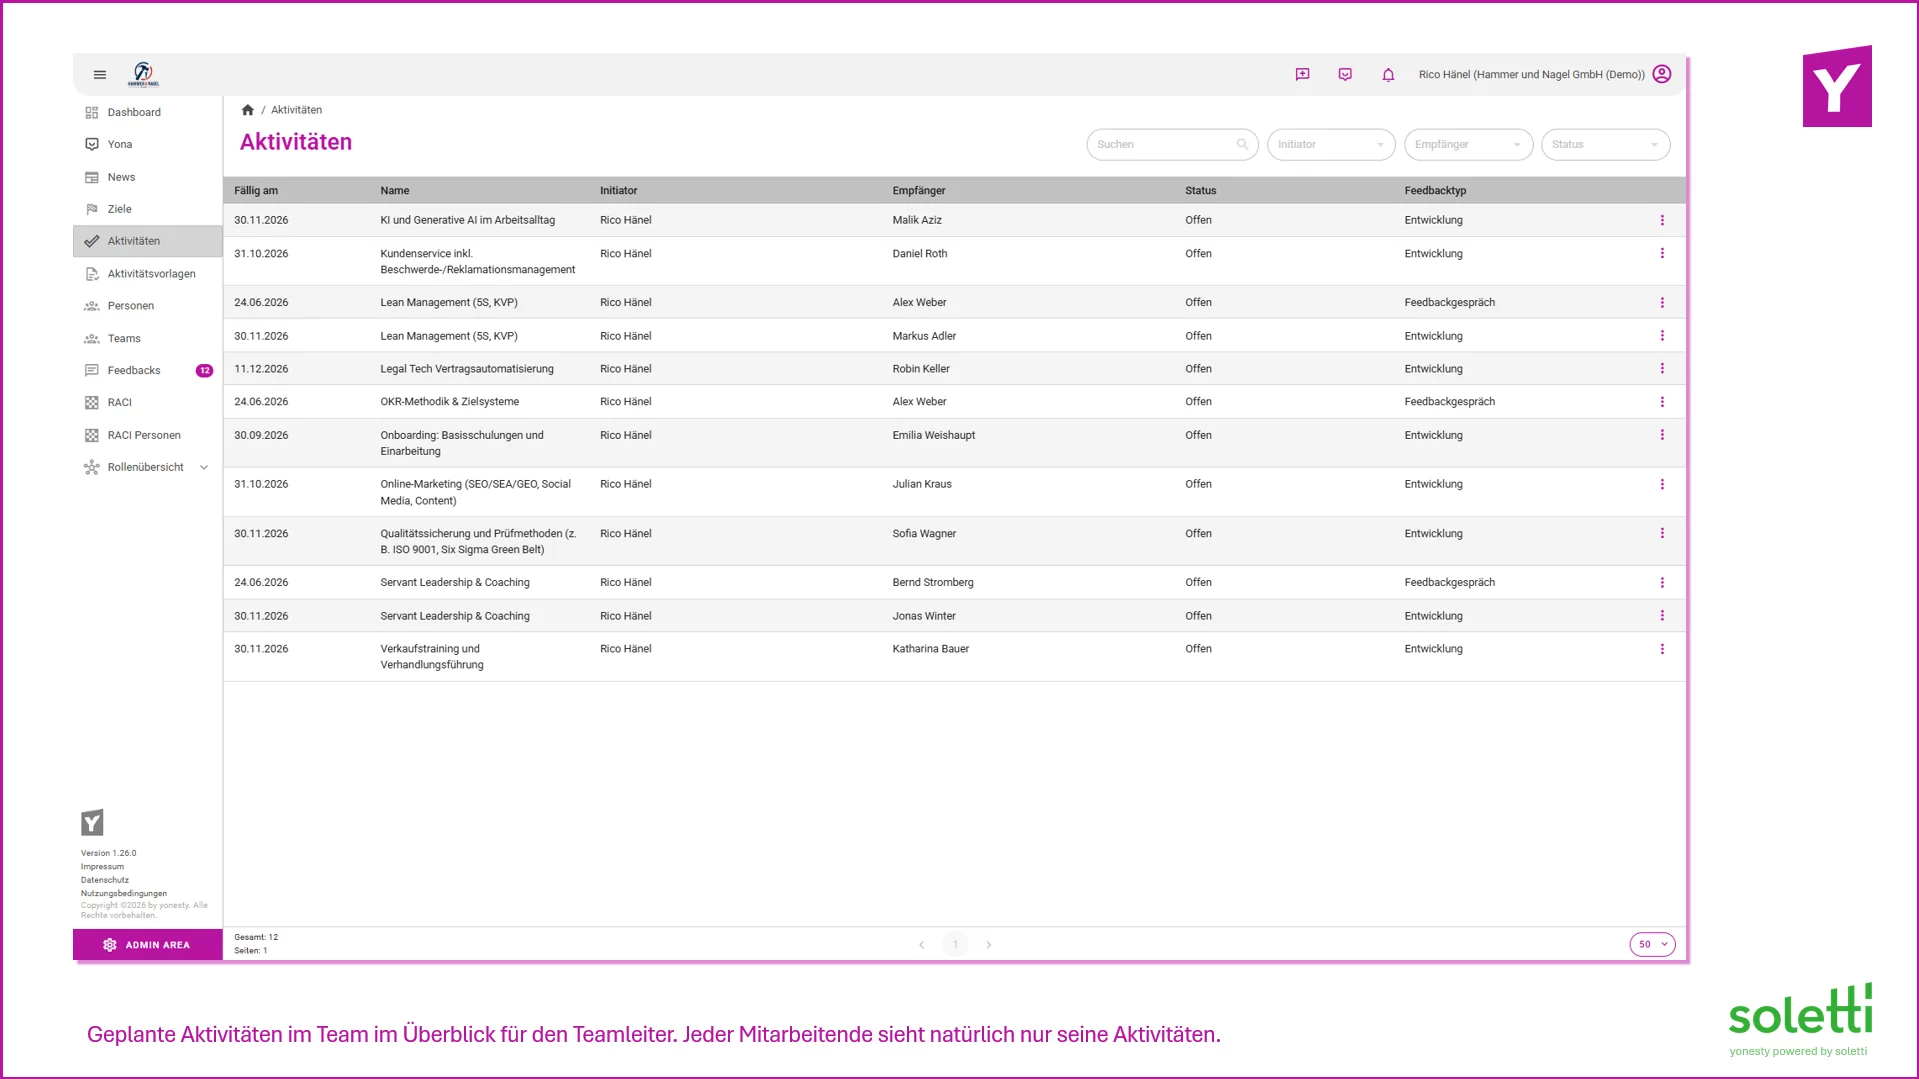
Task: Open the user profile avatar icon
Action: pos(1662,74)
